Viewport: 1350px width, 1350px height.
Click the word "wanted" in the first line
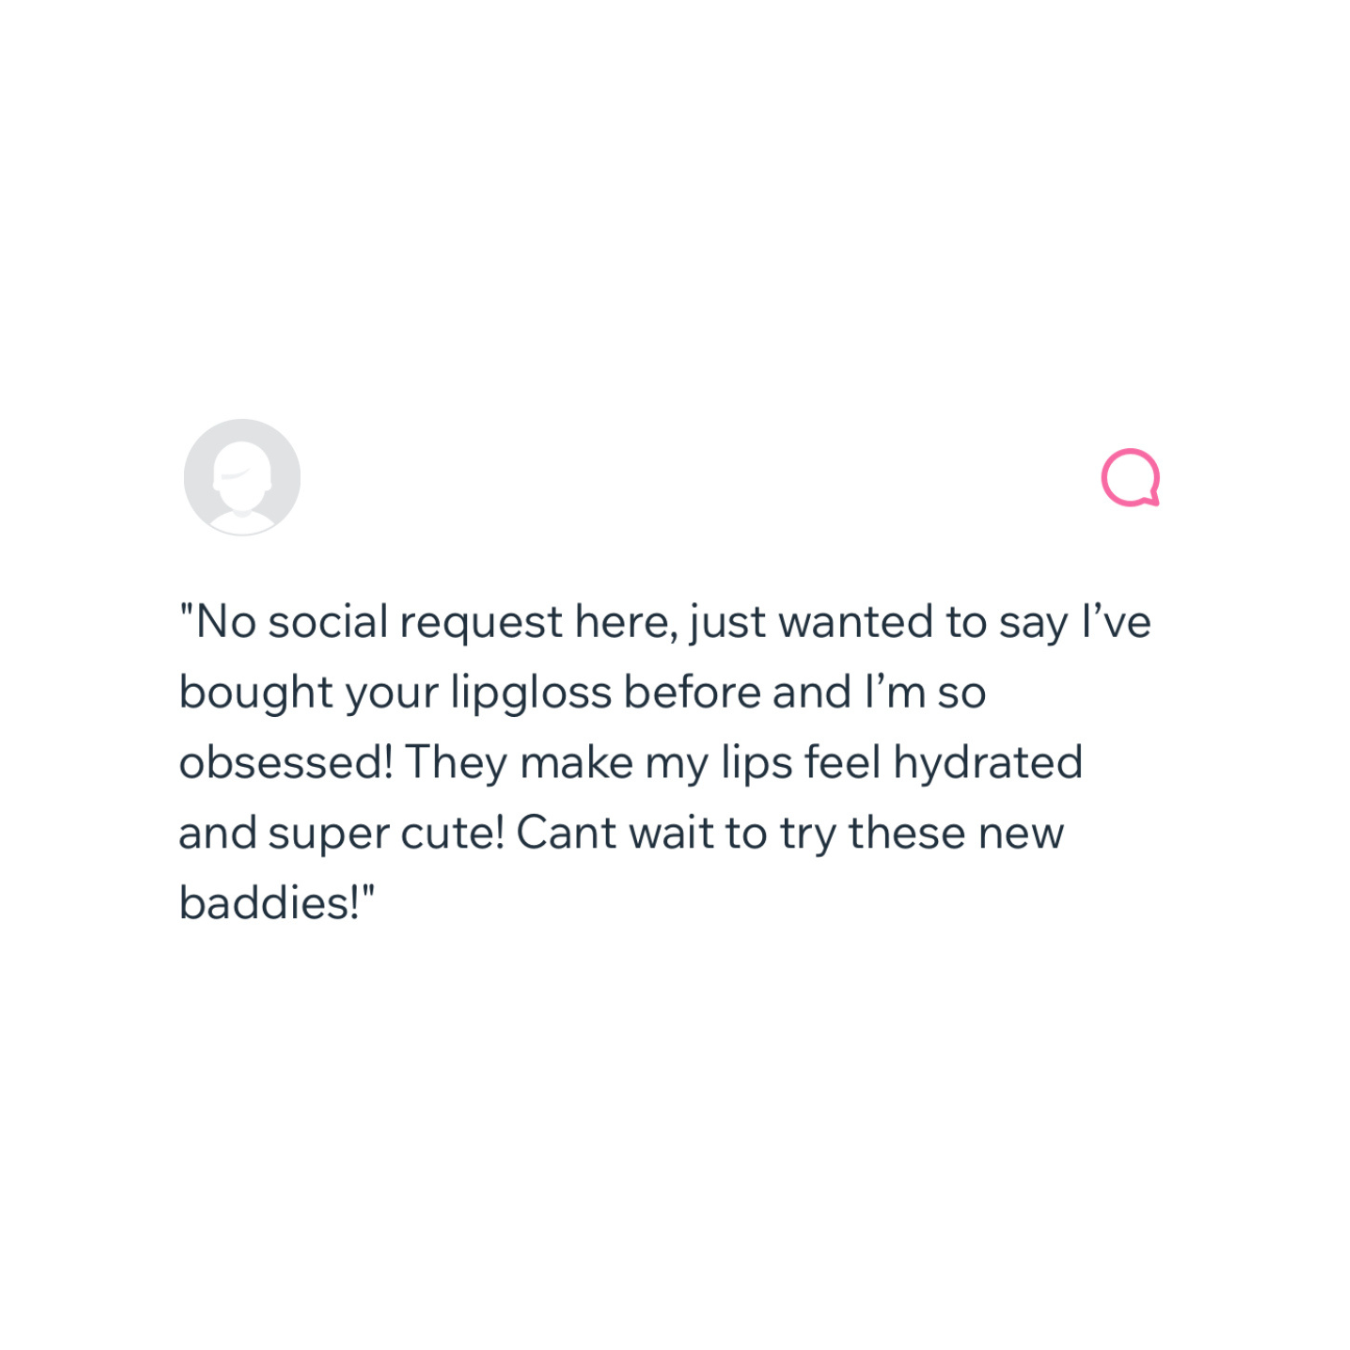(856, 622)
